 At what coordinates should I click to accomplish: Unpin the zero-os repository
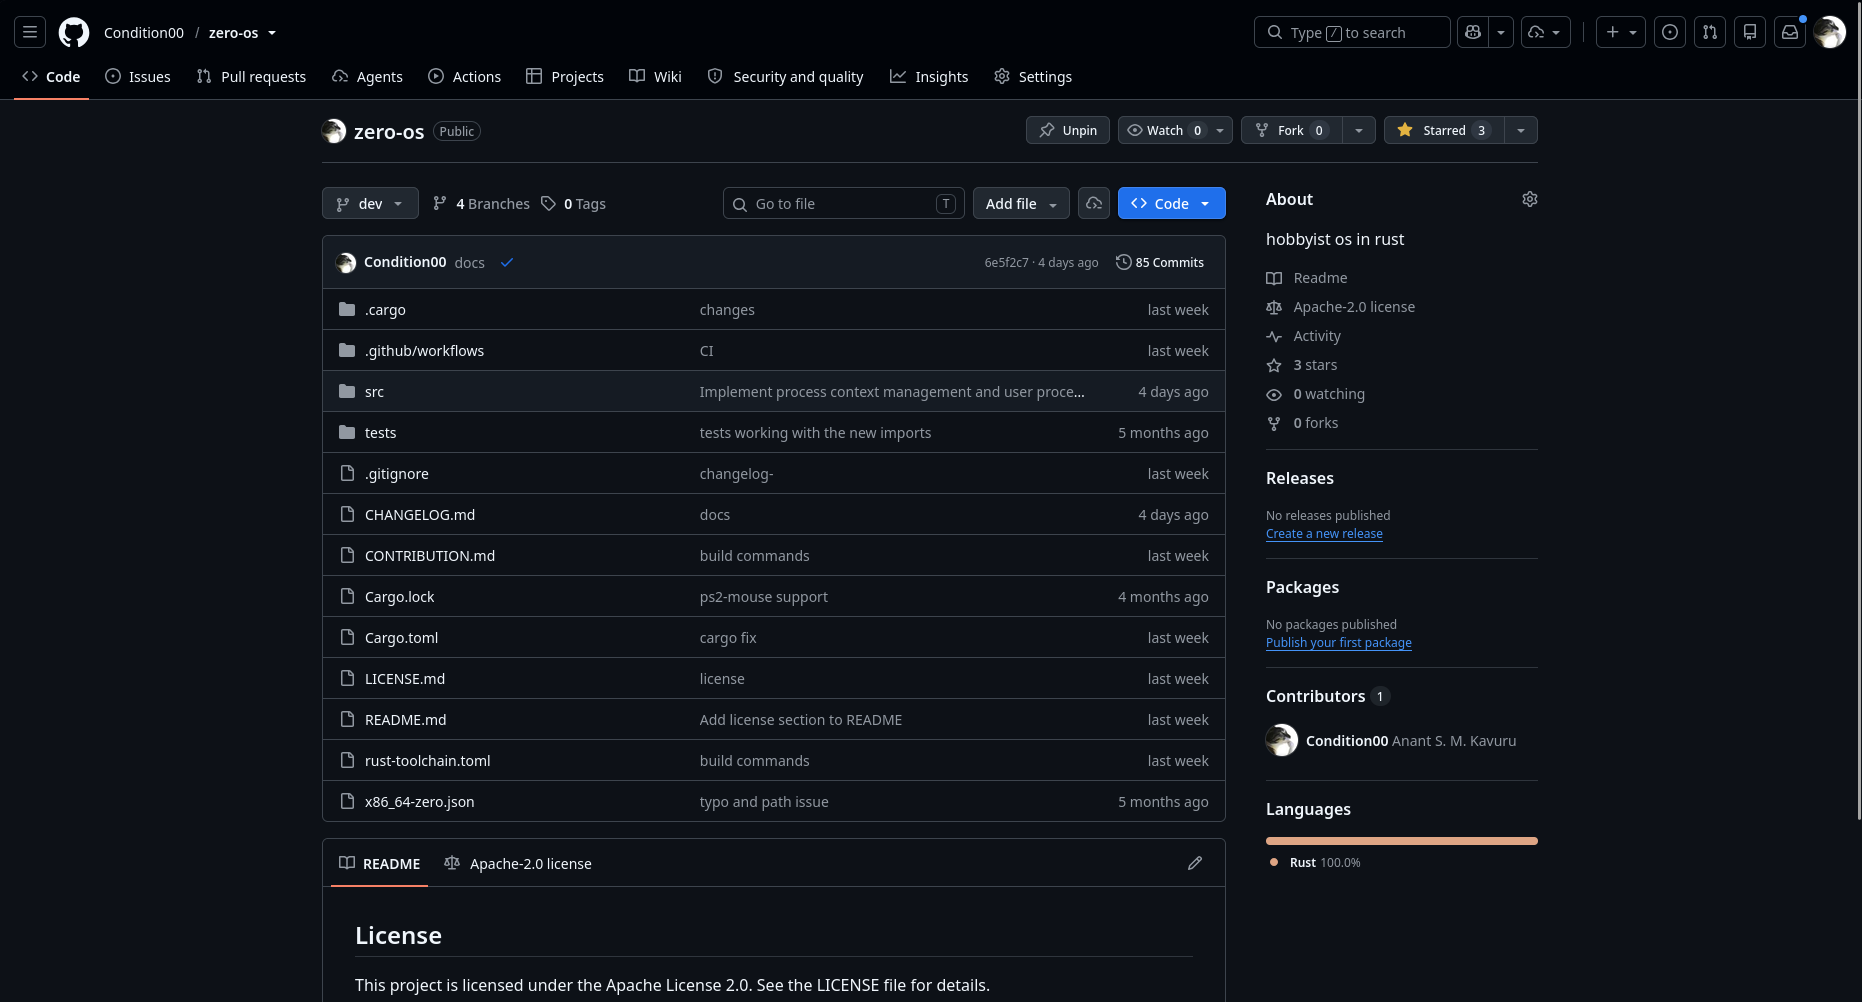click(x=1068, y=130)
